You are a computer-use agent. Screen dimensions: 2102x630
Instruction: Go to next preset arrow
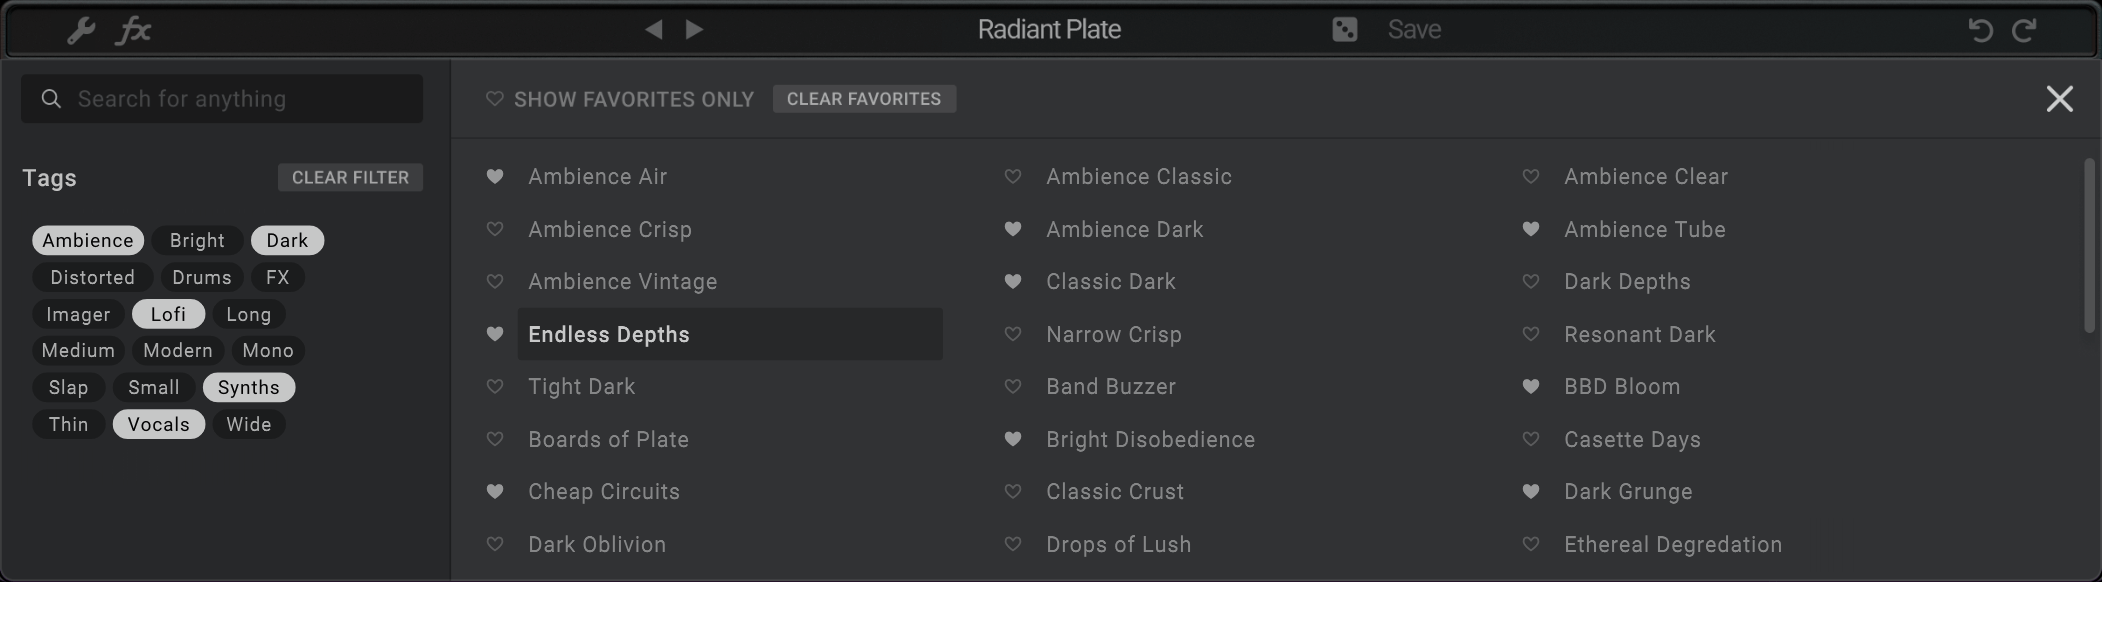tap(695, 30)
